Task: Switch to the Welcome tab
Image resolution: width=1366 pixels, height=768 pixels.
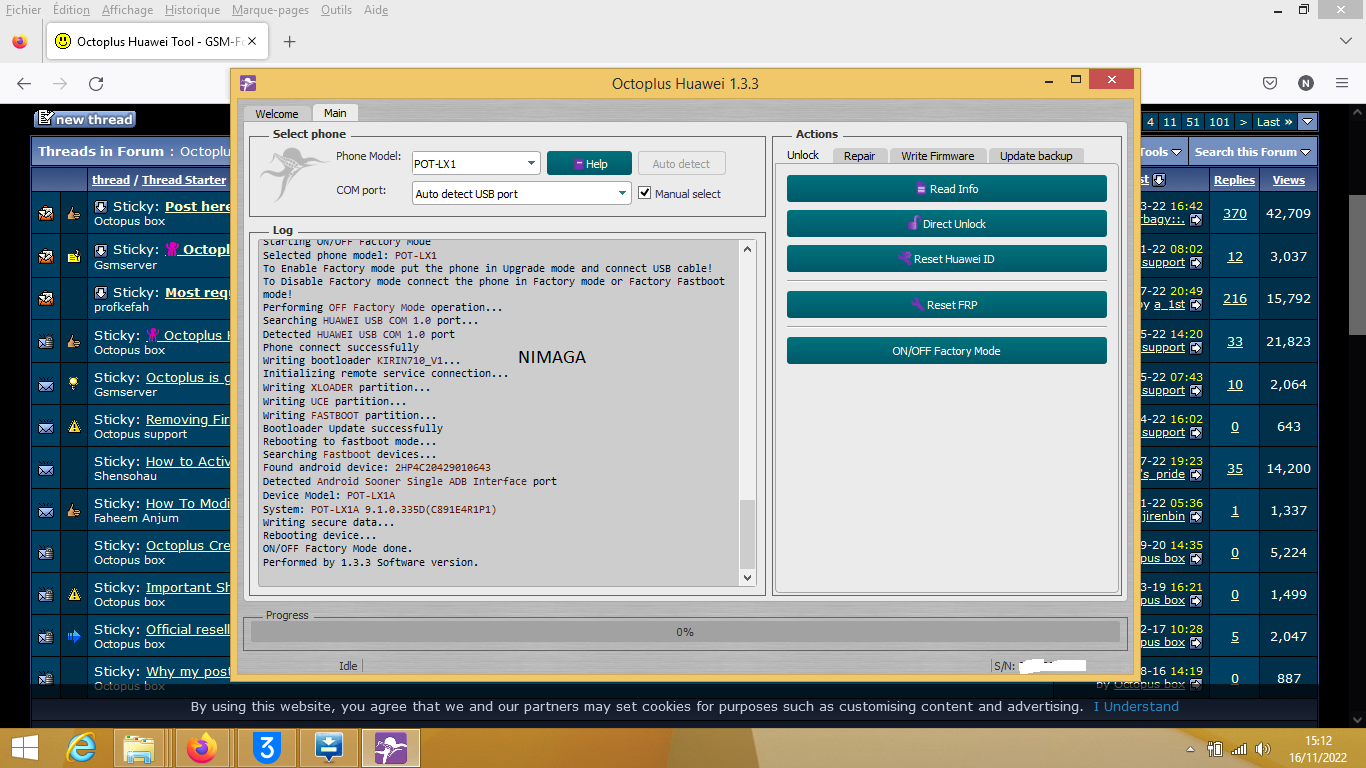Action: point(277,113)
